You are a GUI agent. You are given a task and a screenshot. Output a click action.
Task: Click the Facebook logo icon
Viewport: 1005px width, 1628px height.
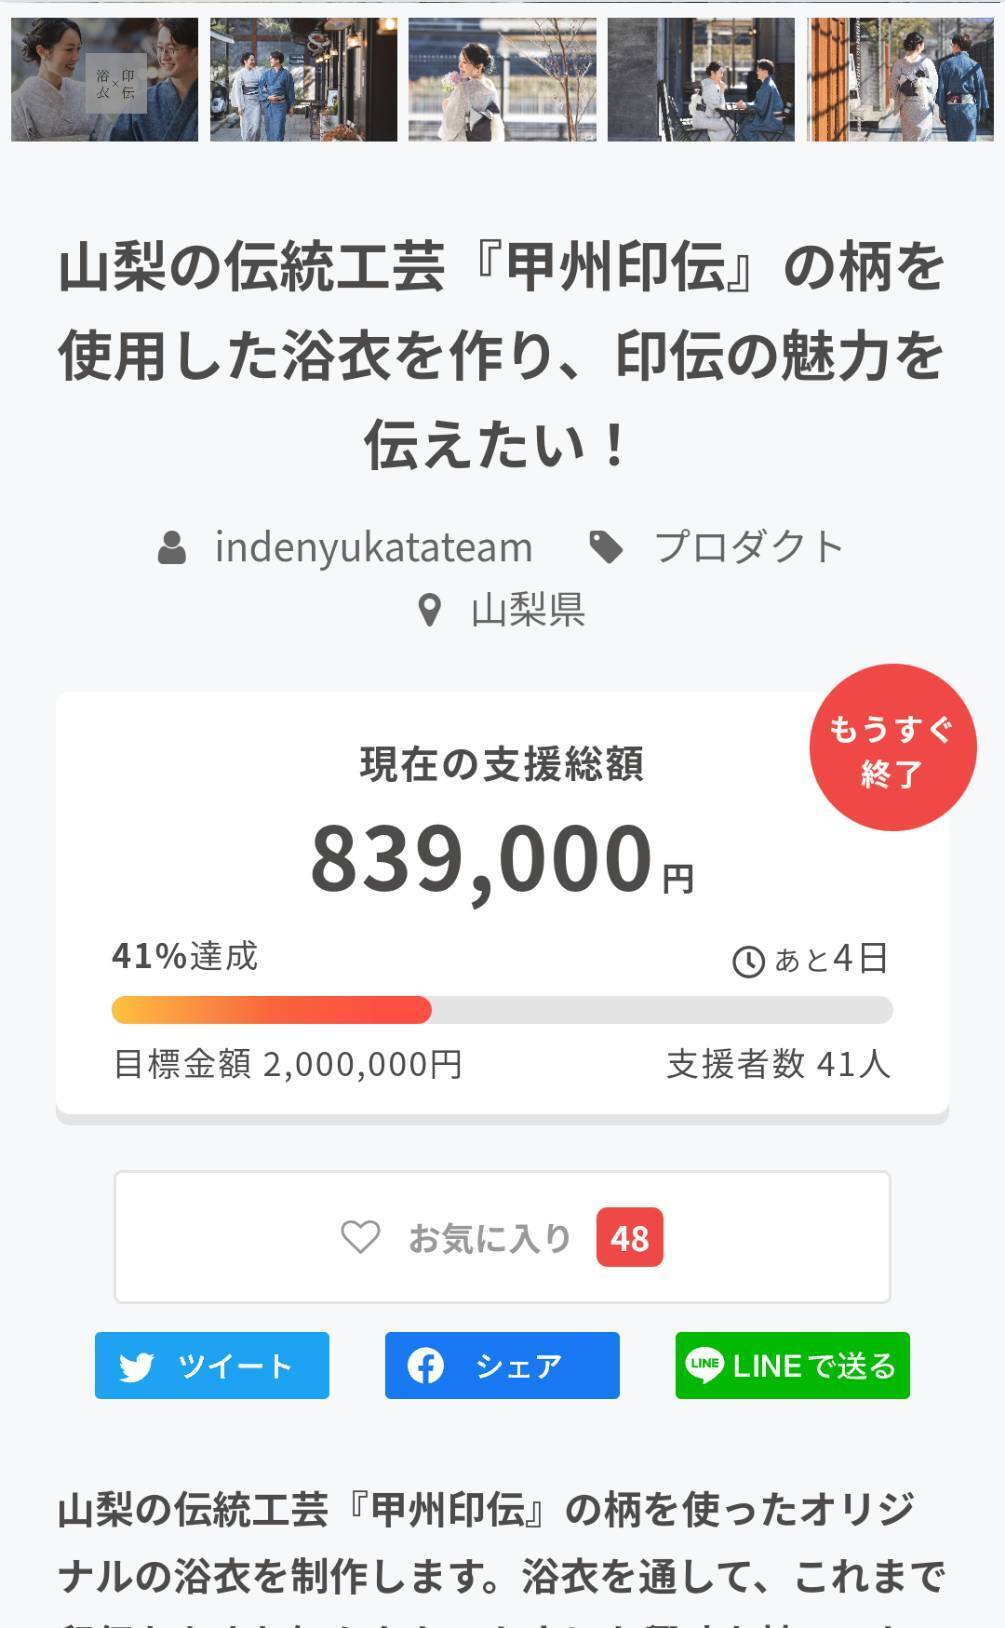(425, 1366)
